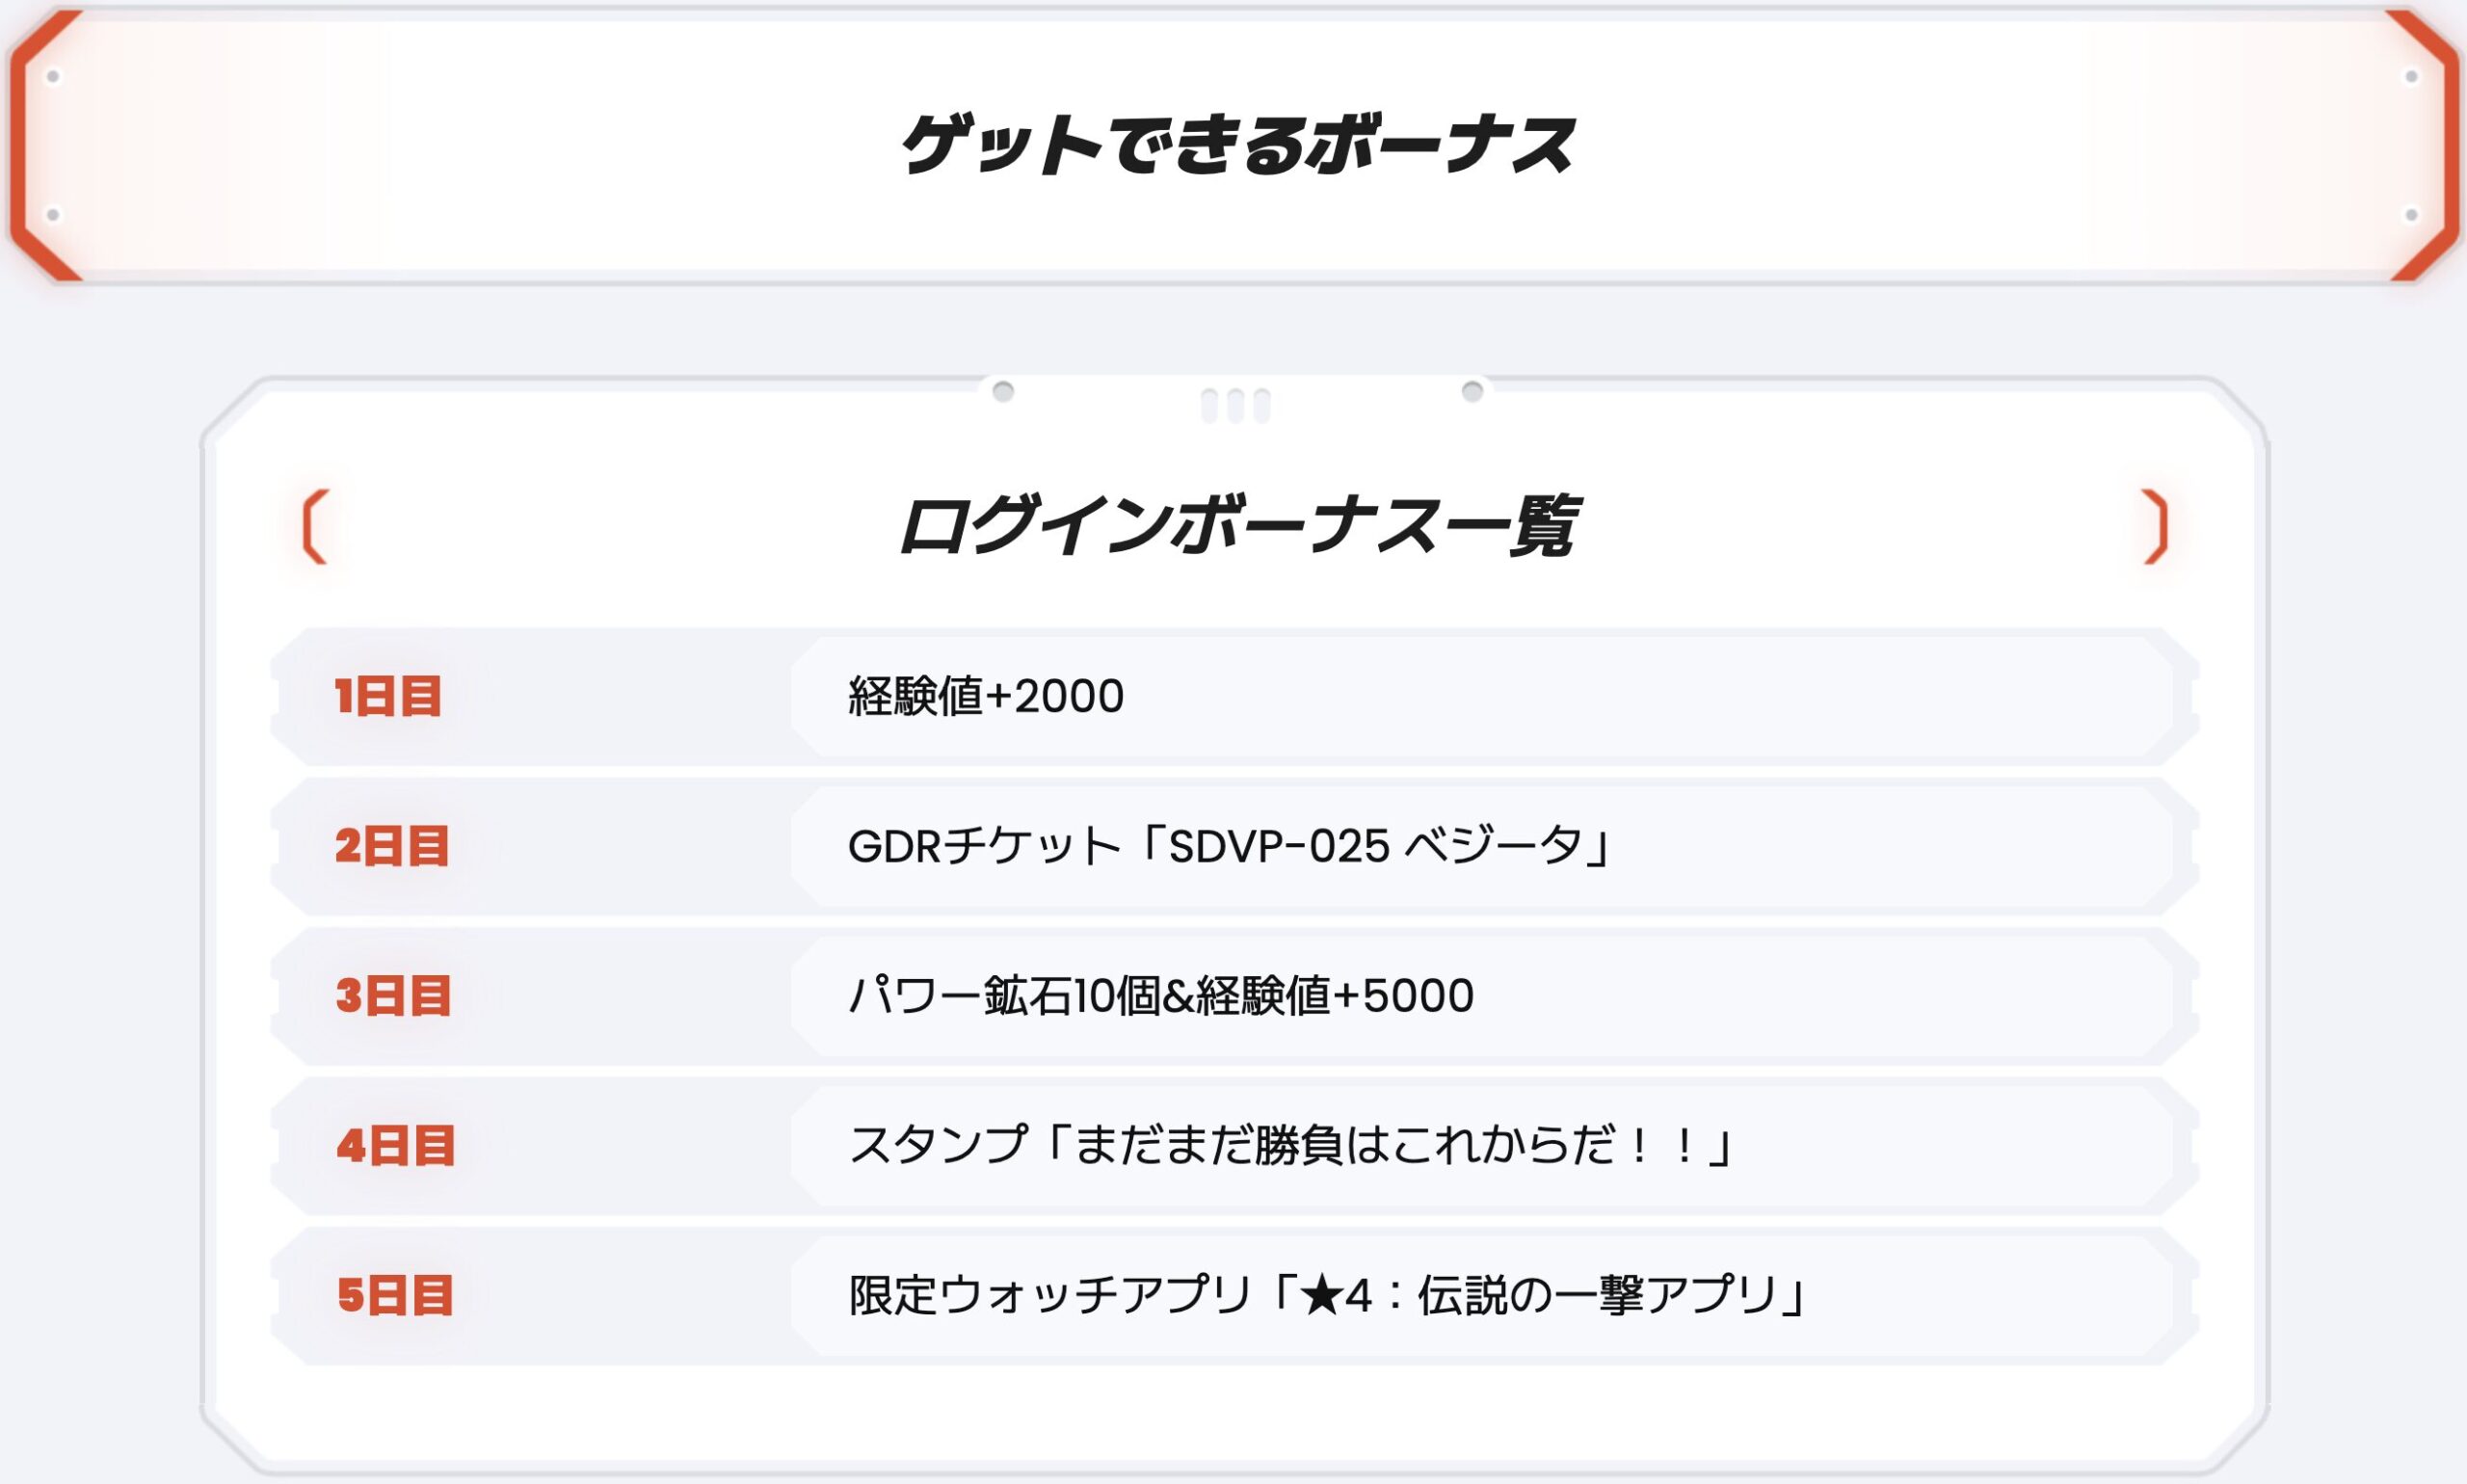Click the ログインボーナス一覧 section title
2467x1484 pixels.
1236,526
